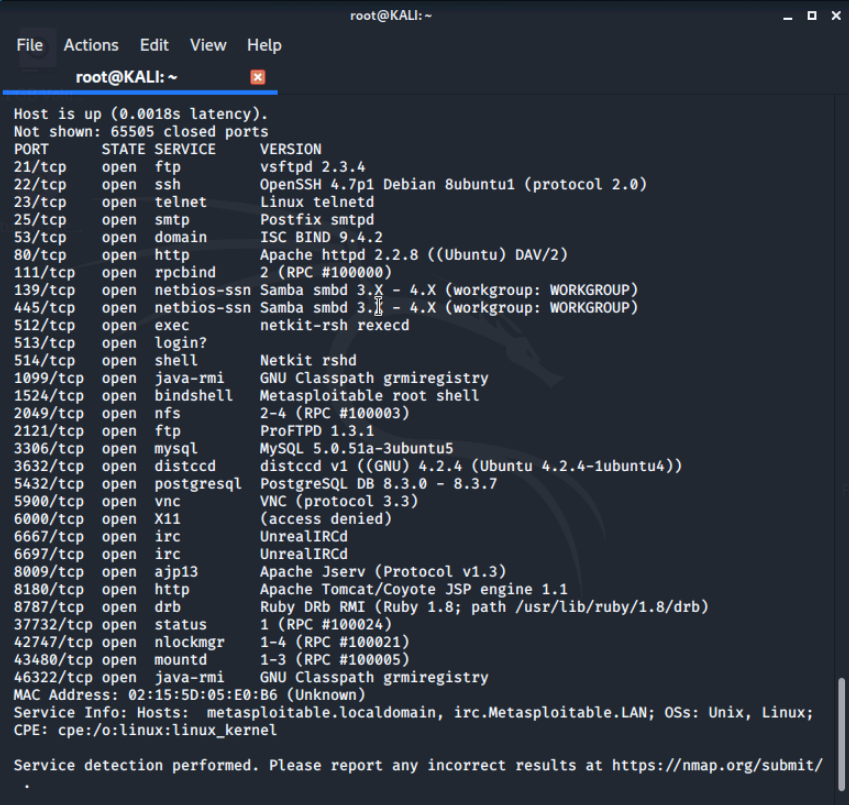The width and height of the screenshot is (849, 805).
Task: Click the 139/tcp port entry
Action: click(44, 290)
